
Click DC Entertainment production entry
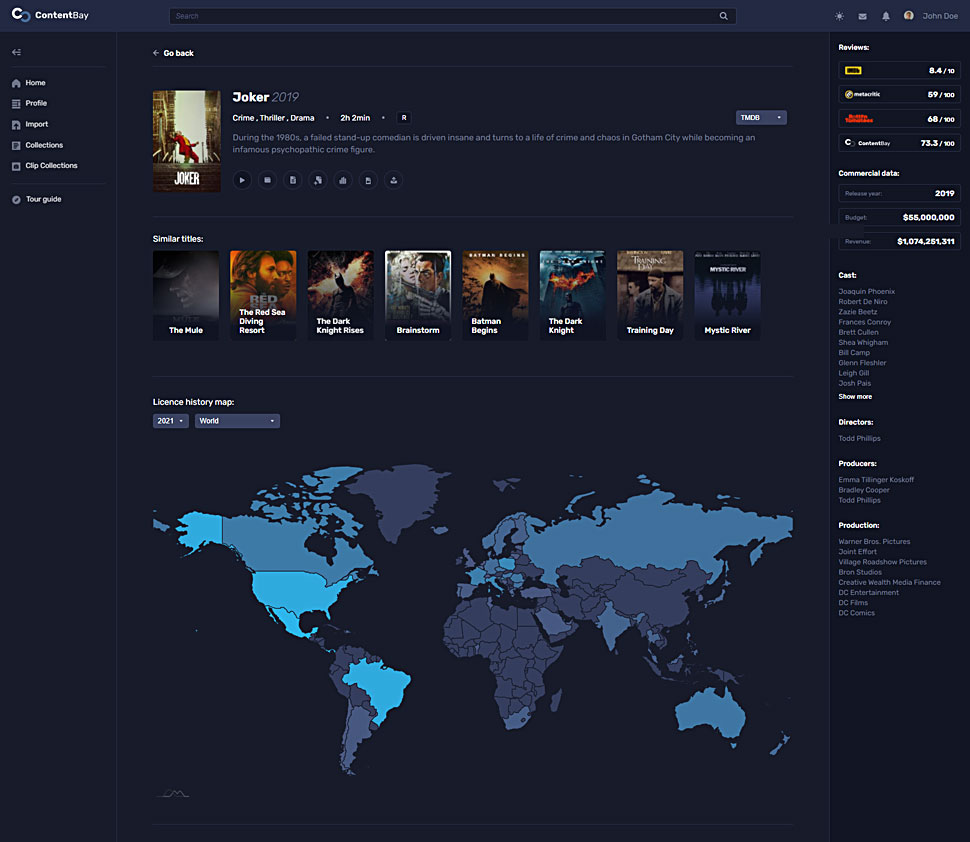pos(869,593)
